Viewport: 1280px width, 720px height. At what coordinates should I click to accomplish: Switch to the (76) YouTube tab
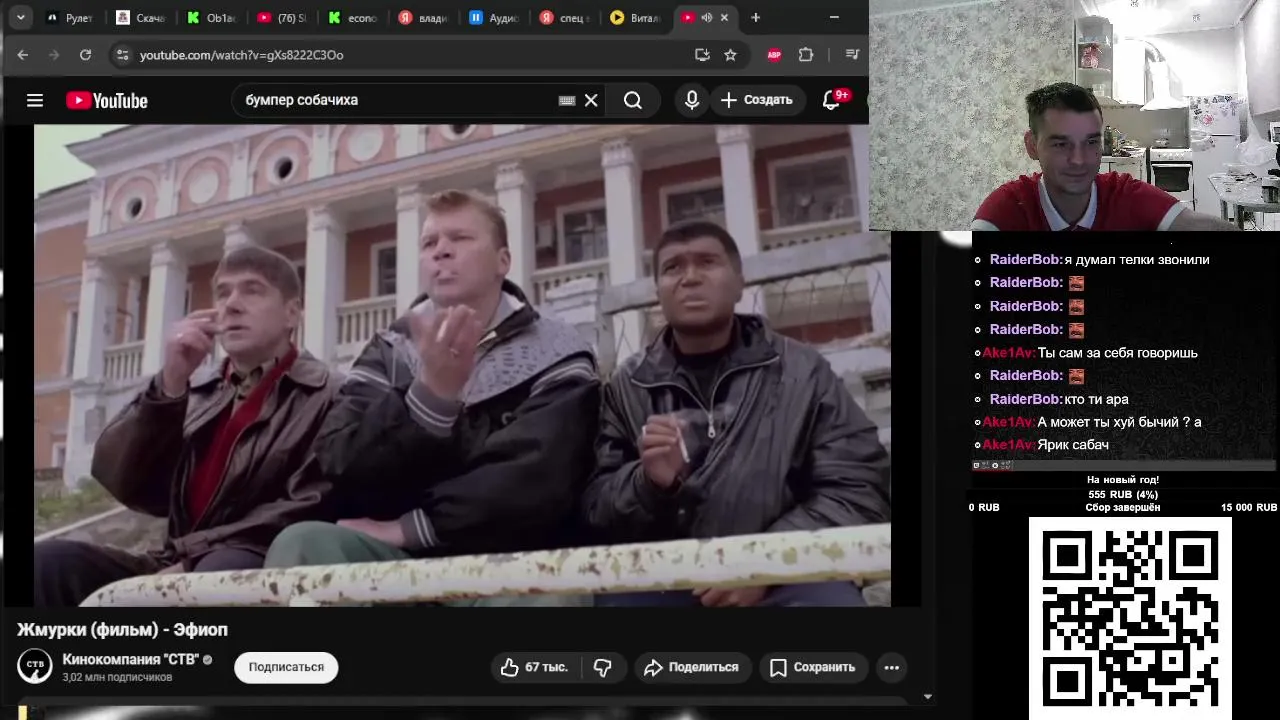click(x=281, y=18)
